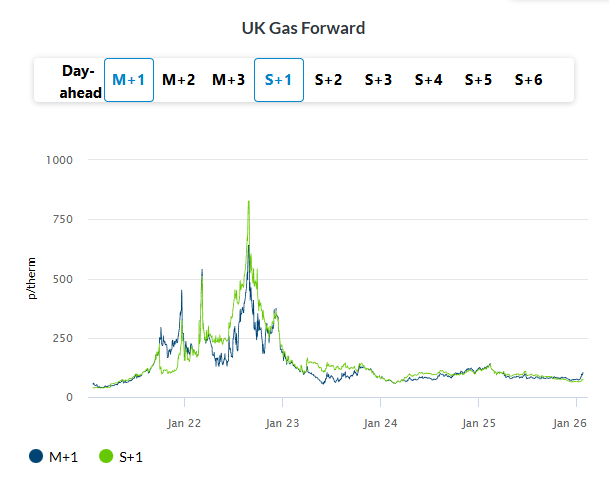Show the M+3 contract series
This screenshot has width=609, height=479.
click(228, 80)
